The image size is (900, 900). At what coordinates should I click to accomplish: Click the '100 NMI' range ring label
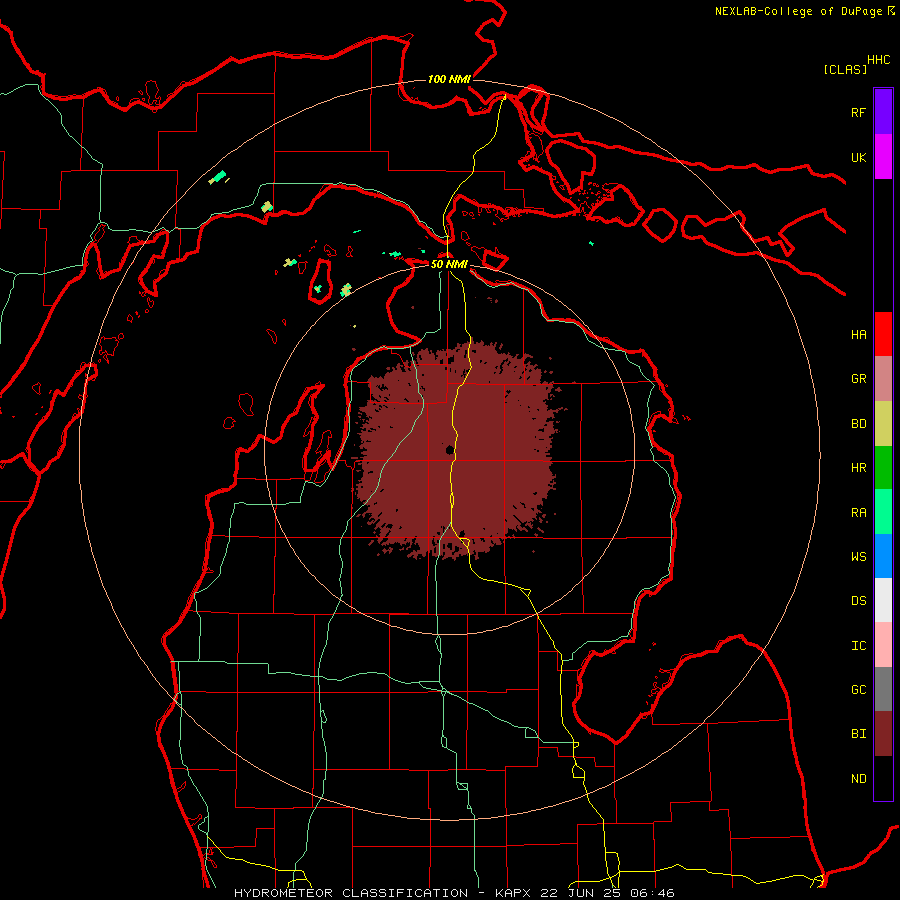(449, 79)
